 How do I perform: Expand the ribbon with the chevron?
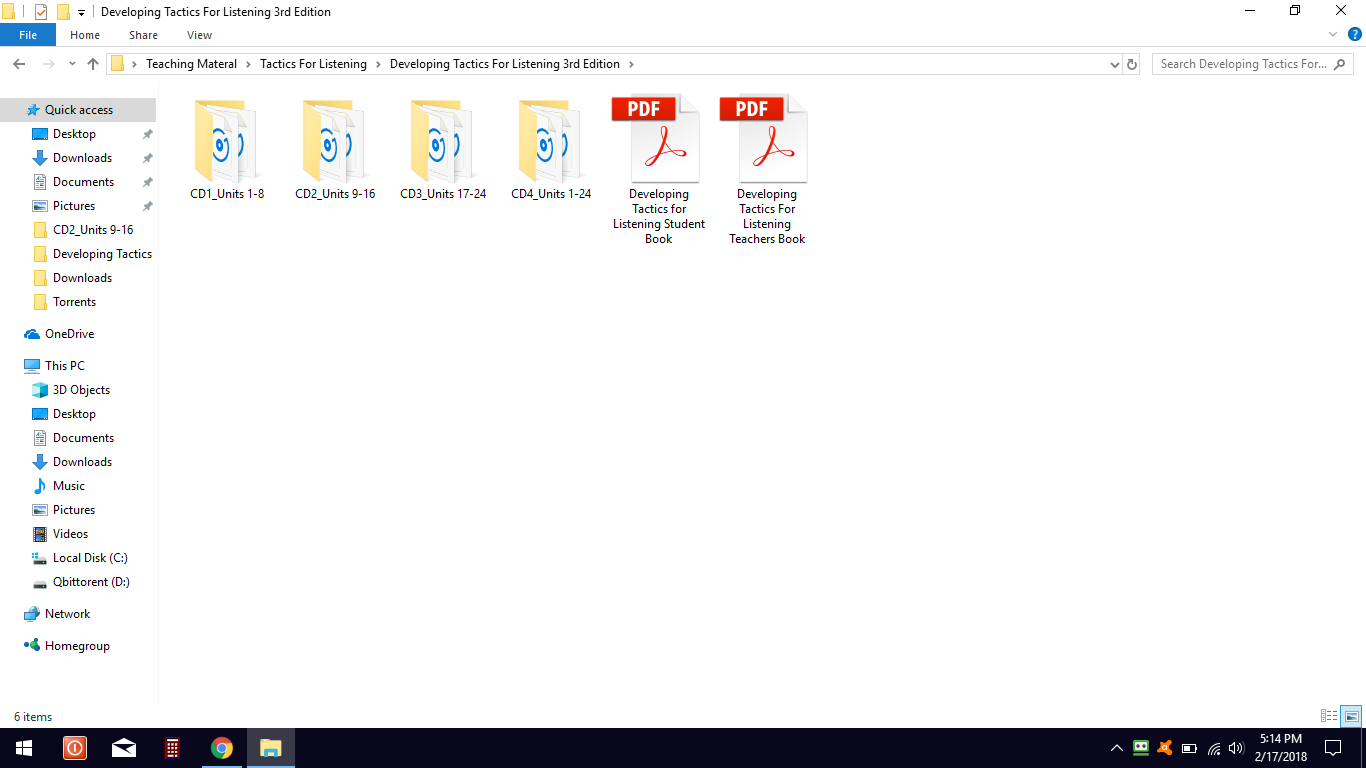tap(1333, 34)
